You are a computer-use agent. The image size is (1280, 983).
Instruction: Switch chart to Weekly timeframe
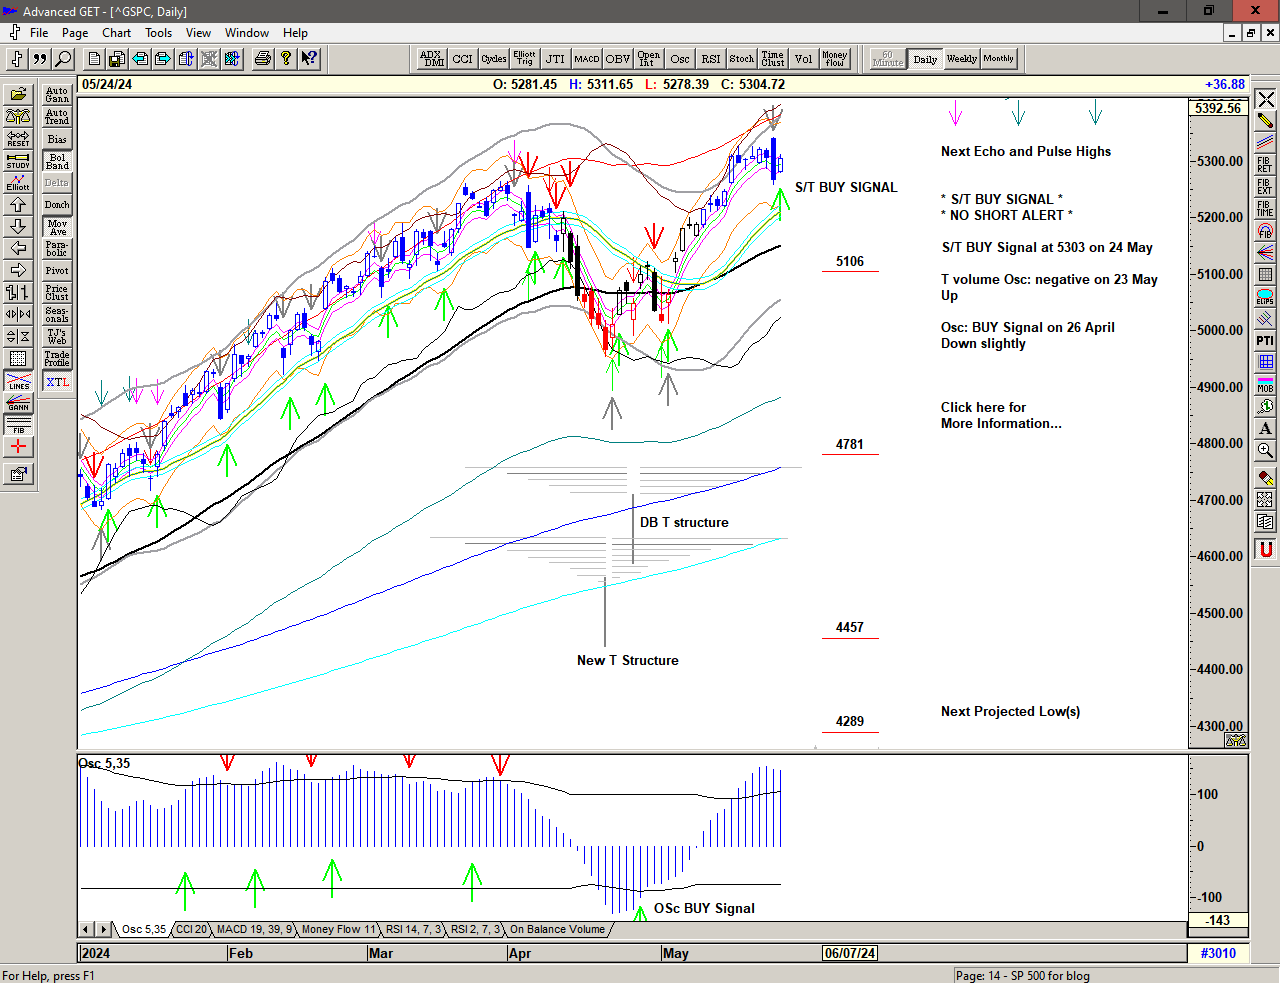pos(961,59)
